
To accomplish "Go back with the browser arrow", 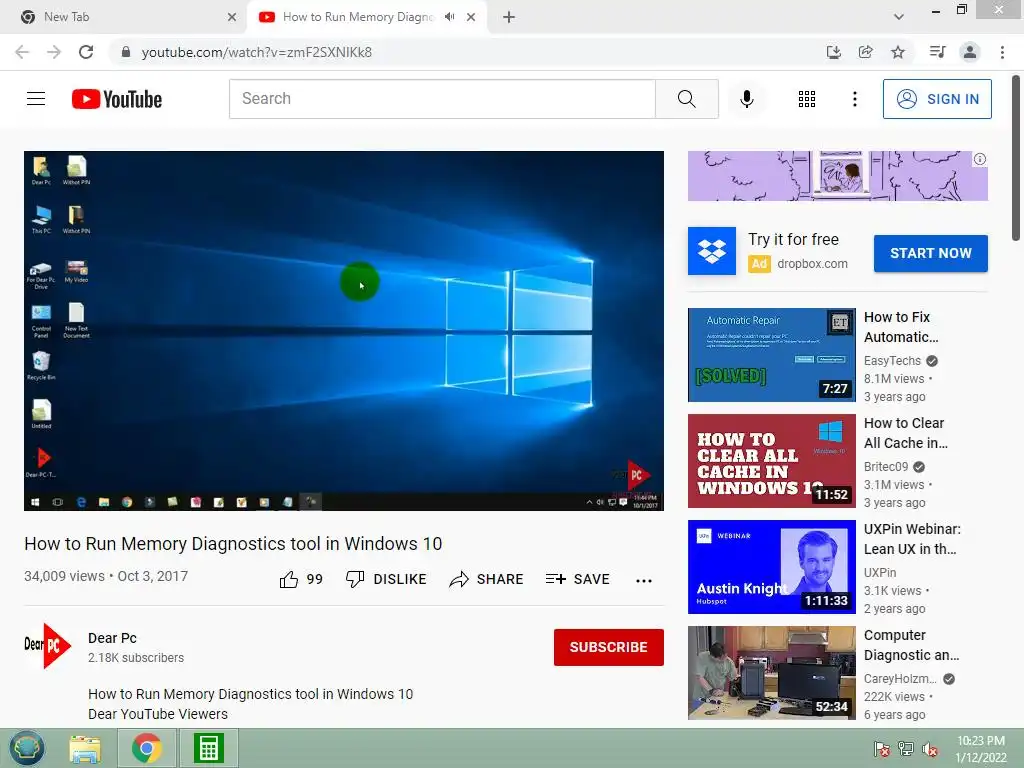I will [22, 52].
